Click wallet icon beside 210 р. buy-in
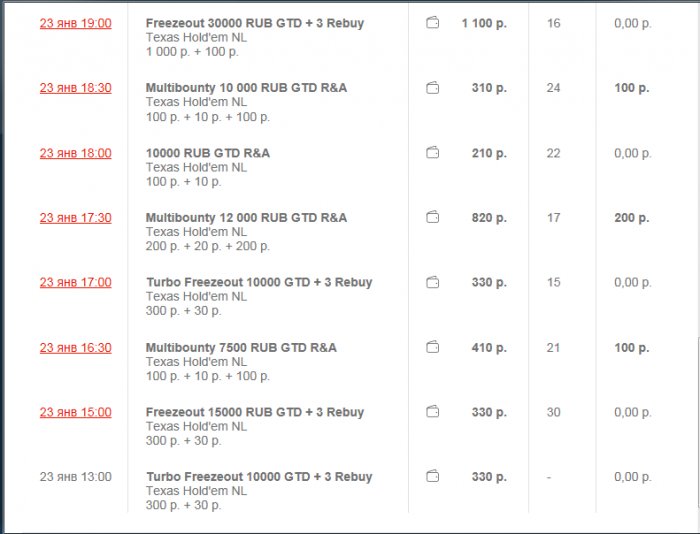 [x=433, y=153]
